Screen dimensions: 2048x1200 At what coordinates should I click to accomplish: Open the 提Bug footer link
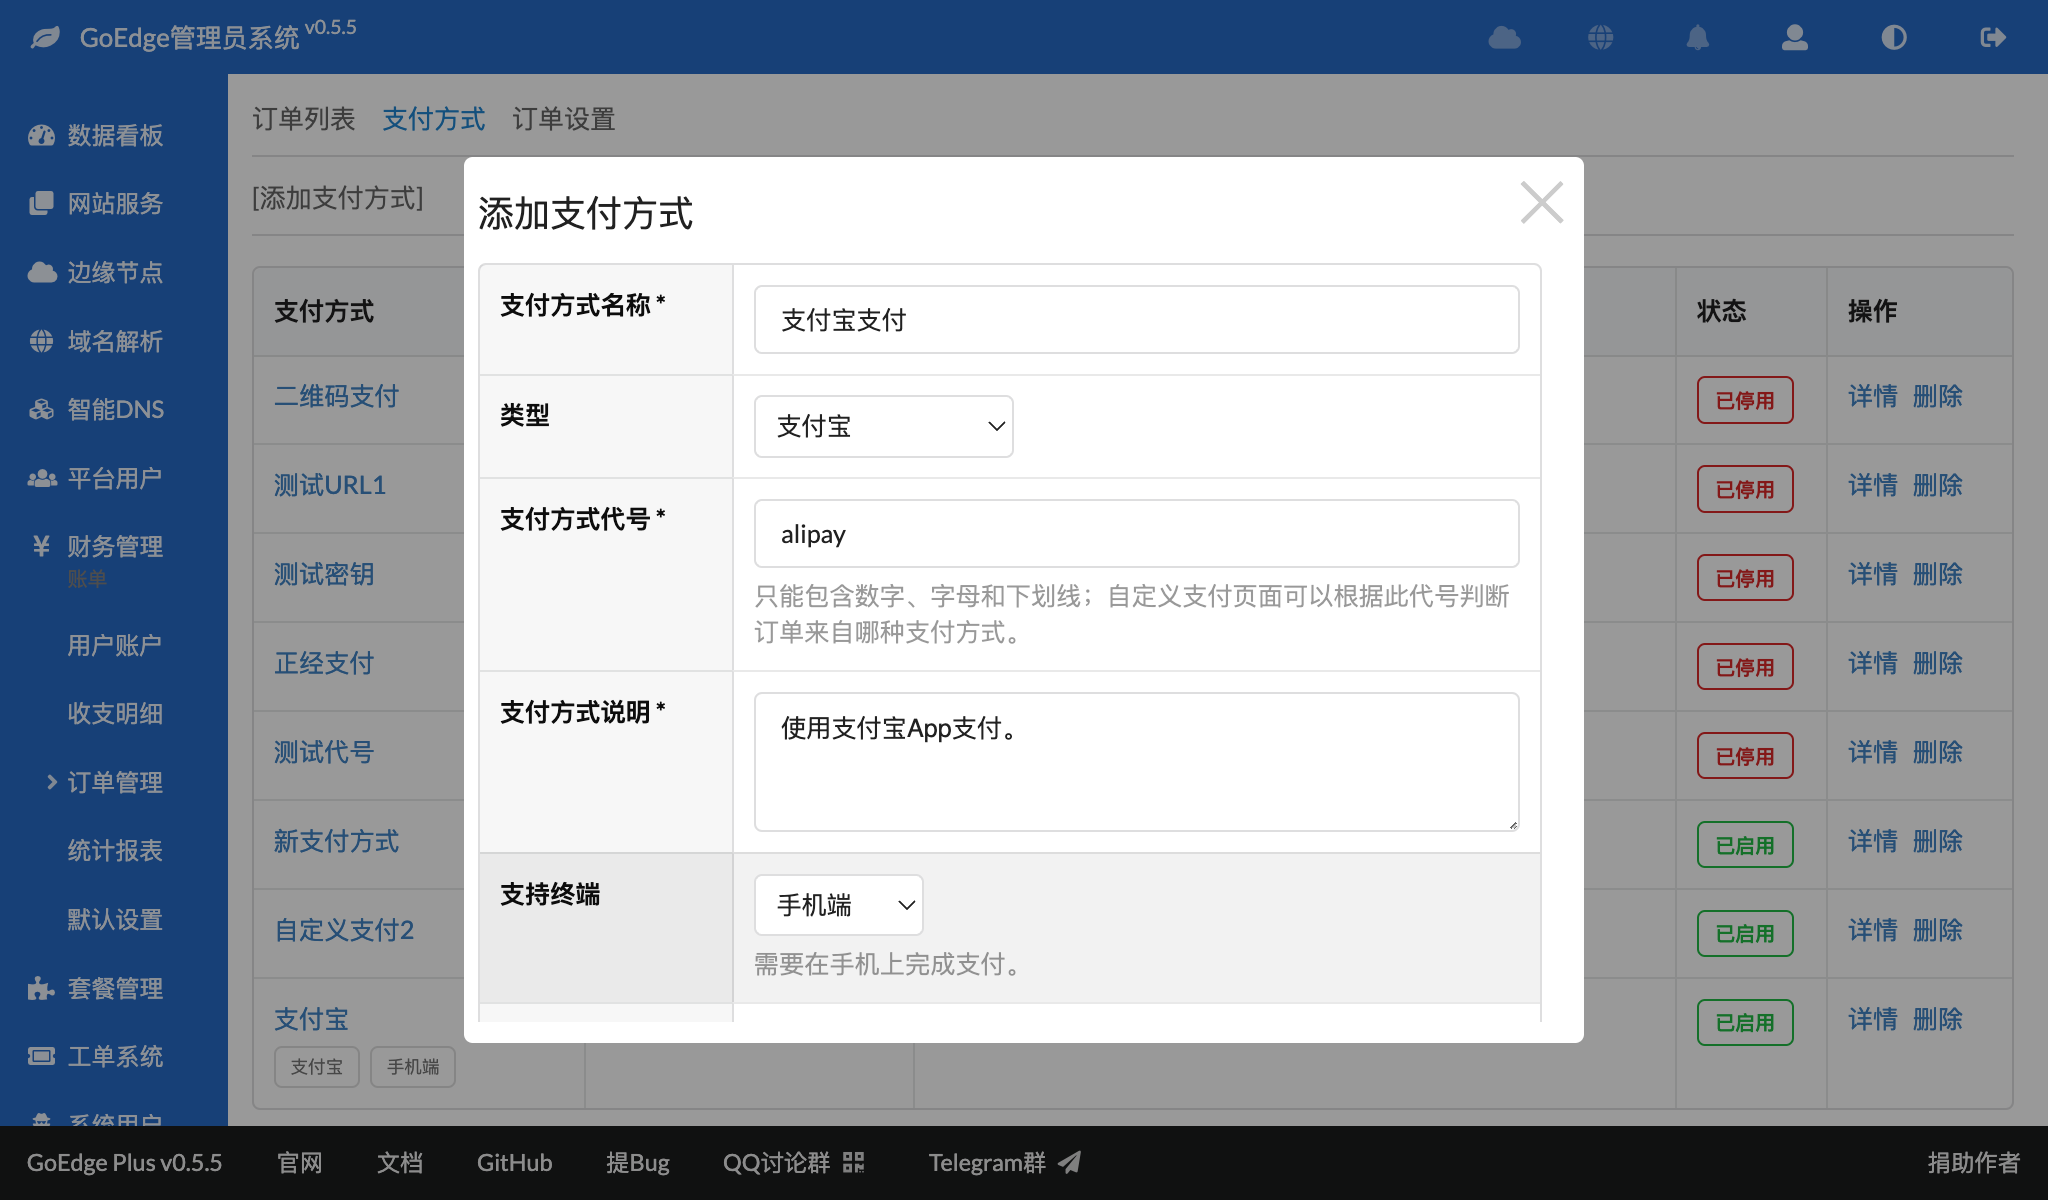tap(638, 1162)
